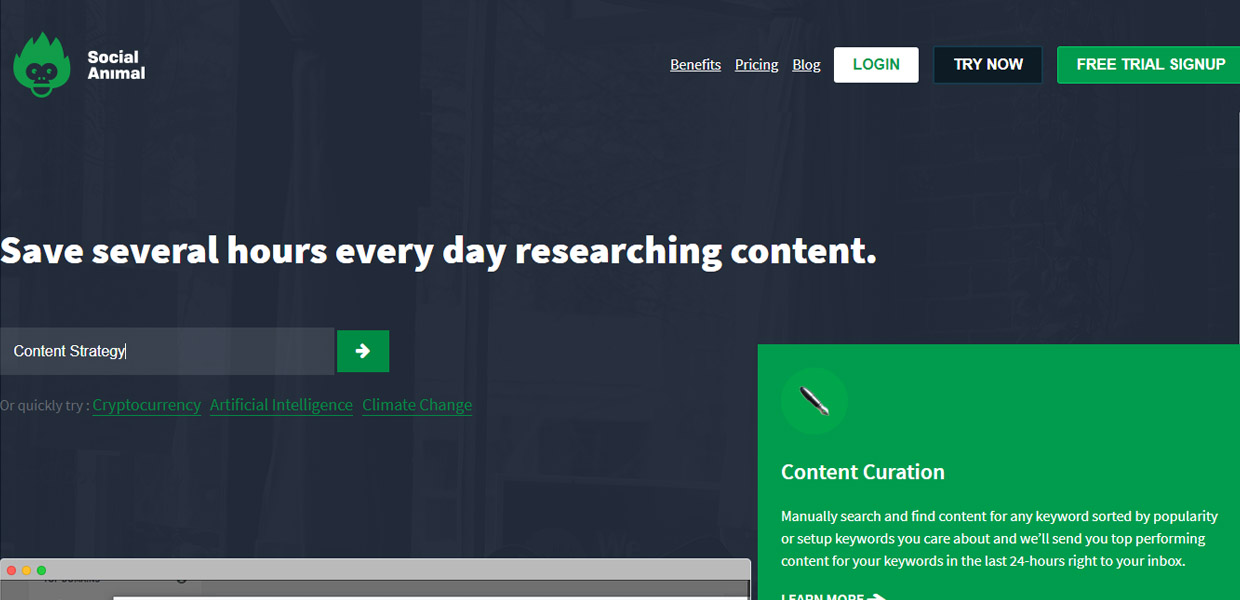
Task: Select the Artificial Intelligence quick search
Action: coord(281,405)
